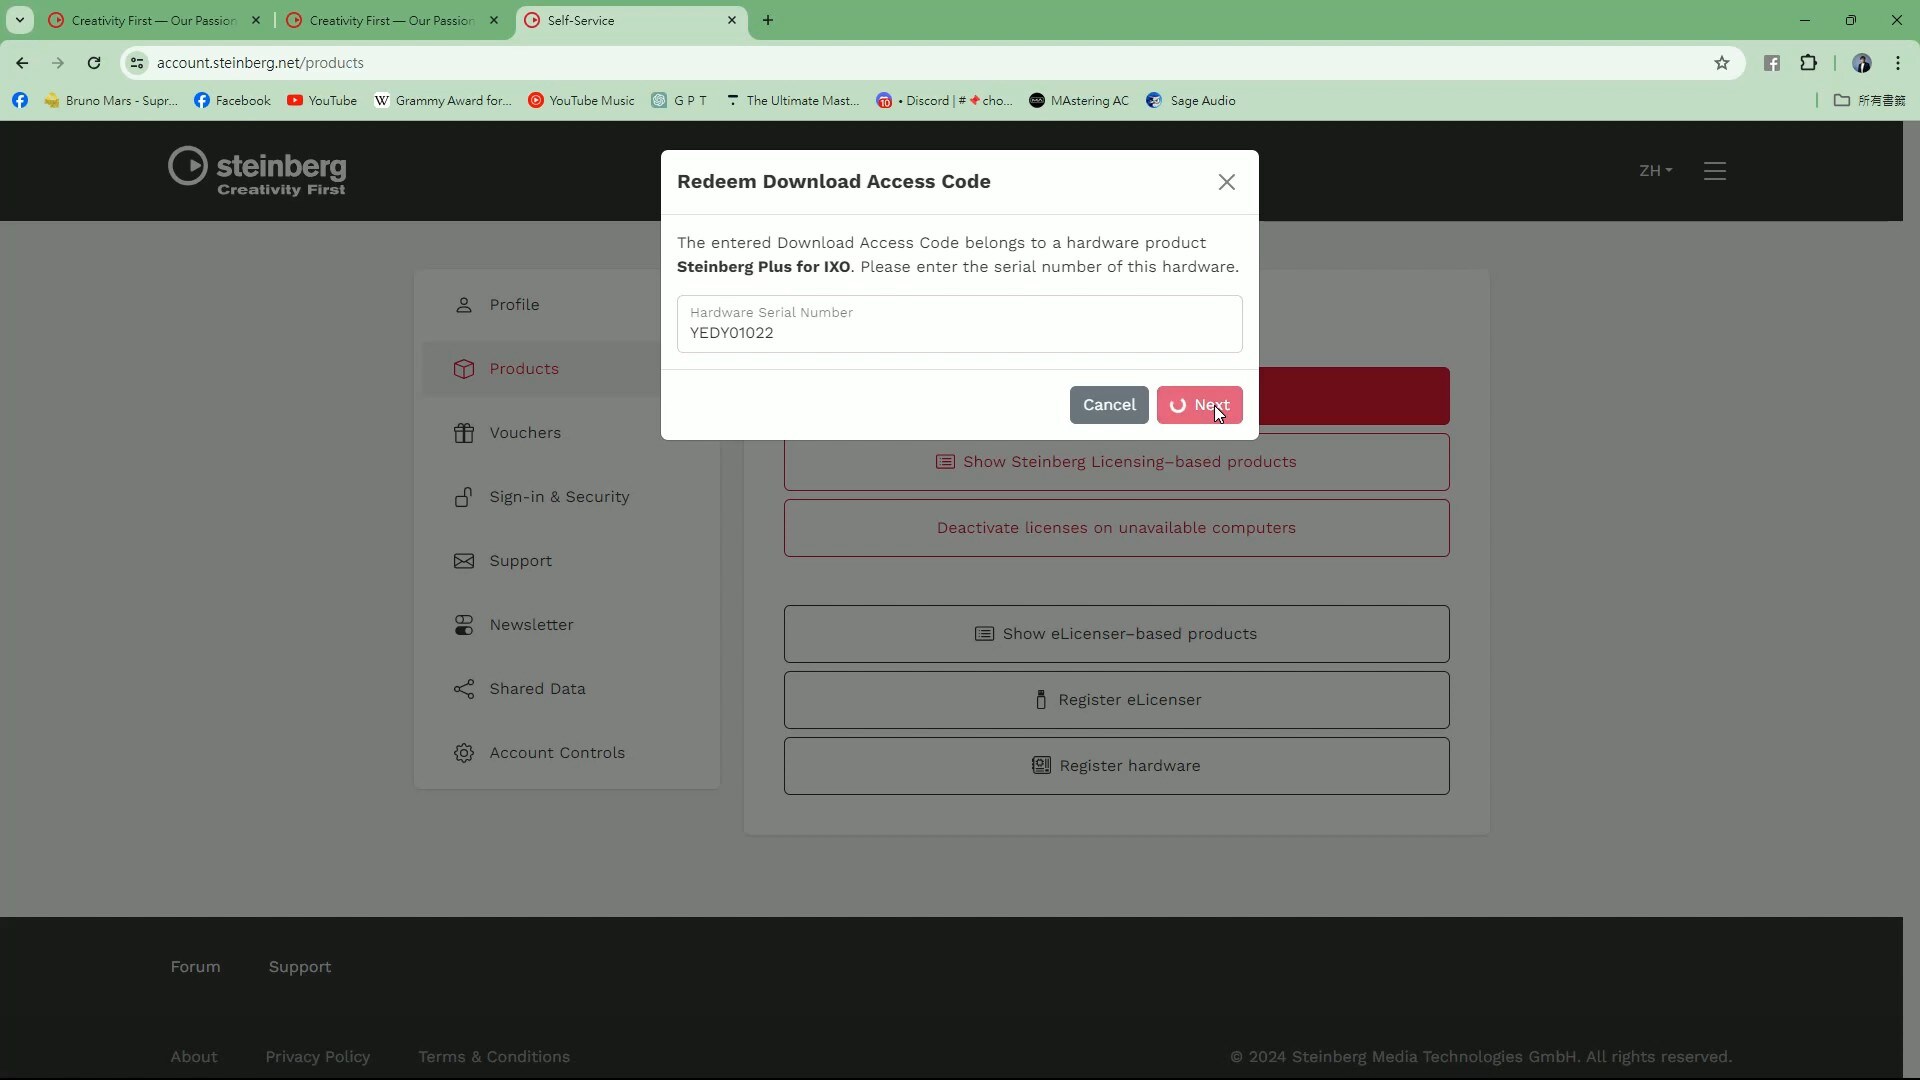This screenshot has width=1920, height=1080.
Task: Bookmark this page with star icon
Action: (1721, 63)
